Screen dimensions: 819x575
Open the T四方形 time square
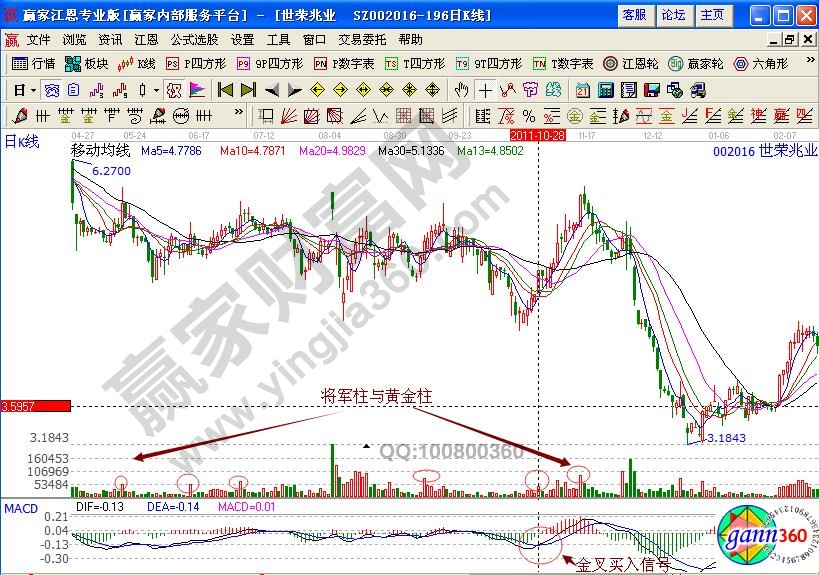pos(415,64)
